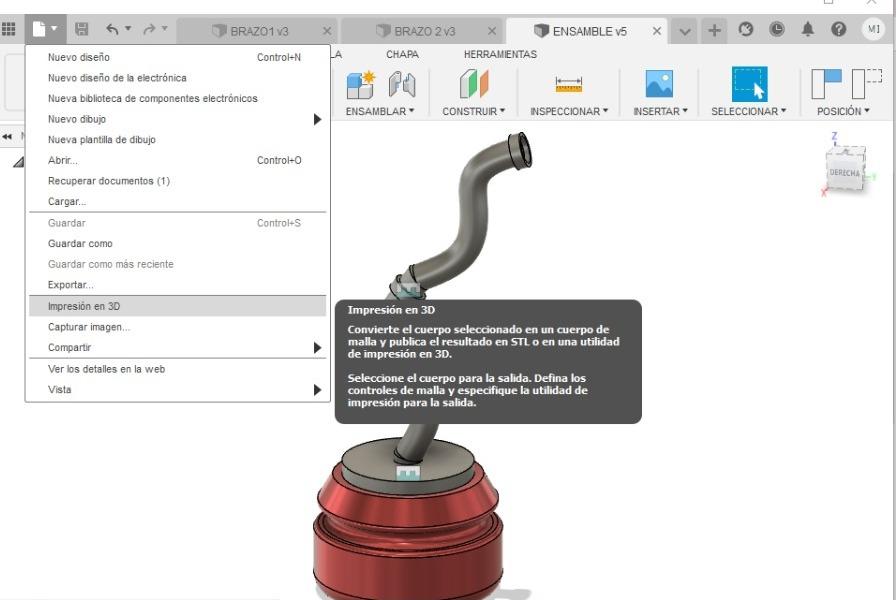The image size is (896, 600).
Task: Click the Select tool icon
Action: point(749,84)
